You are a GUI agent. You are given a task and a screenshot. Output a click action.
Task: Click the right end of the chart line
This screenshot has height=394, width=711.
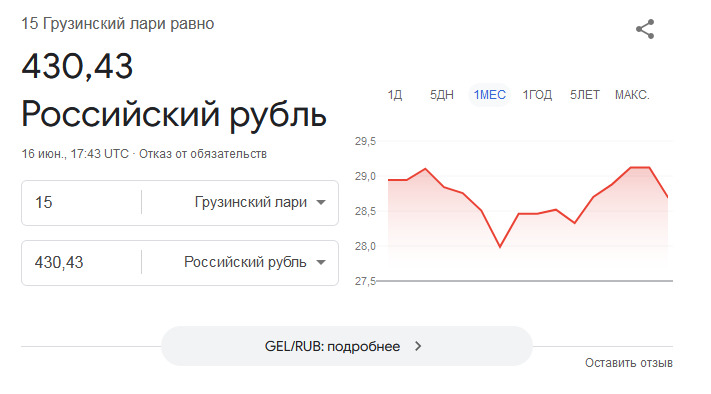coord(667,196)
